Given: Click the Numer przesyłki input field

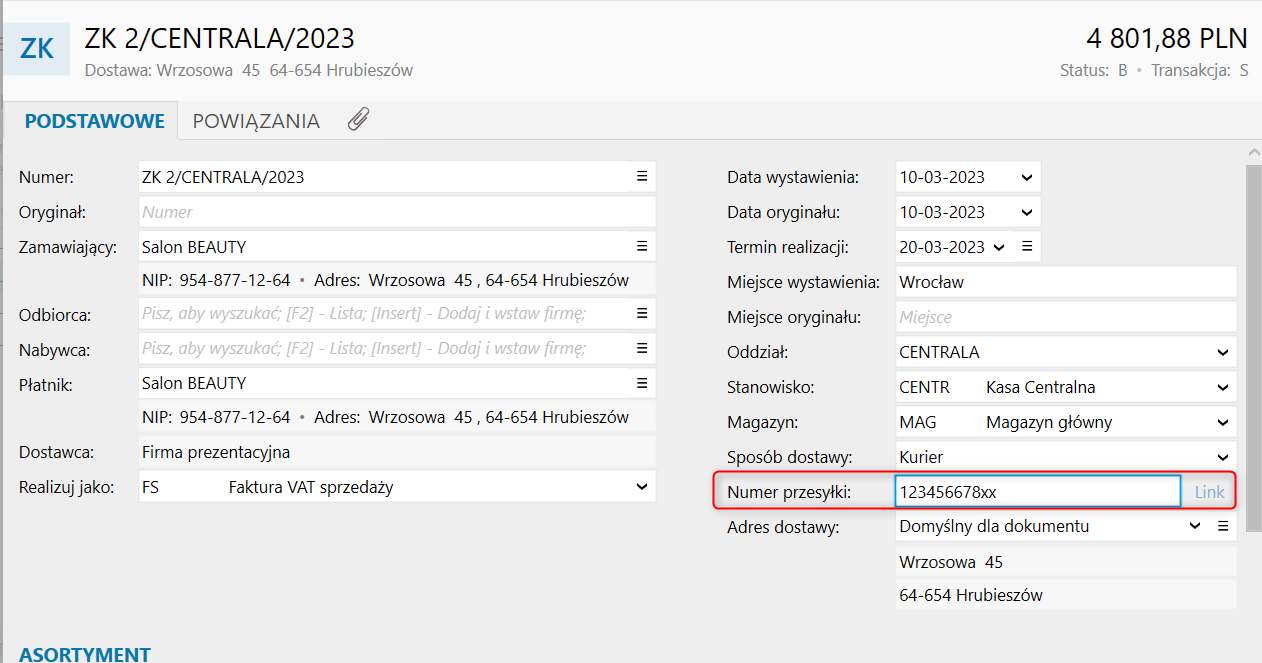Looking at the screenshot, I should point(1037,492).
